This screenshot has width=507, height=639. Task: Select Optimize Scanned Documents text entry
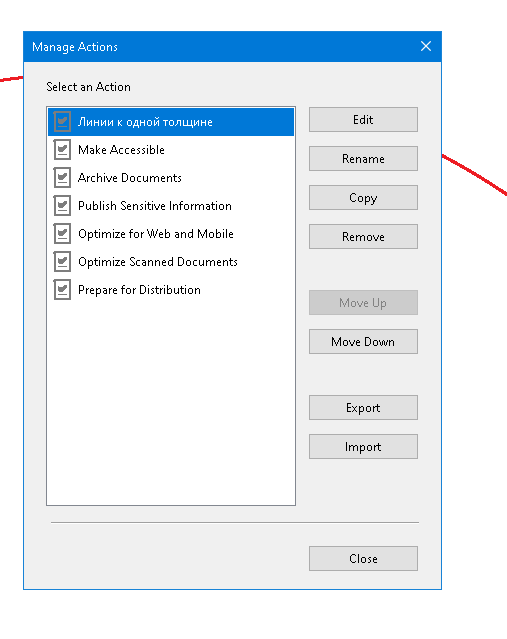tap(171, 262)
